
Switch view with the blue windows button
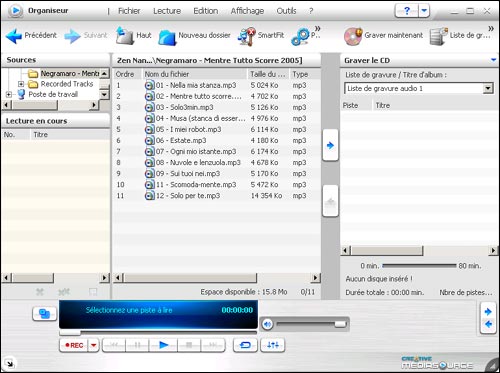point(45,314)
